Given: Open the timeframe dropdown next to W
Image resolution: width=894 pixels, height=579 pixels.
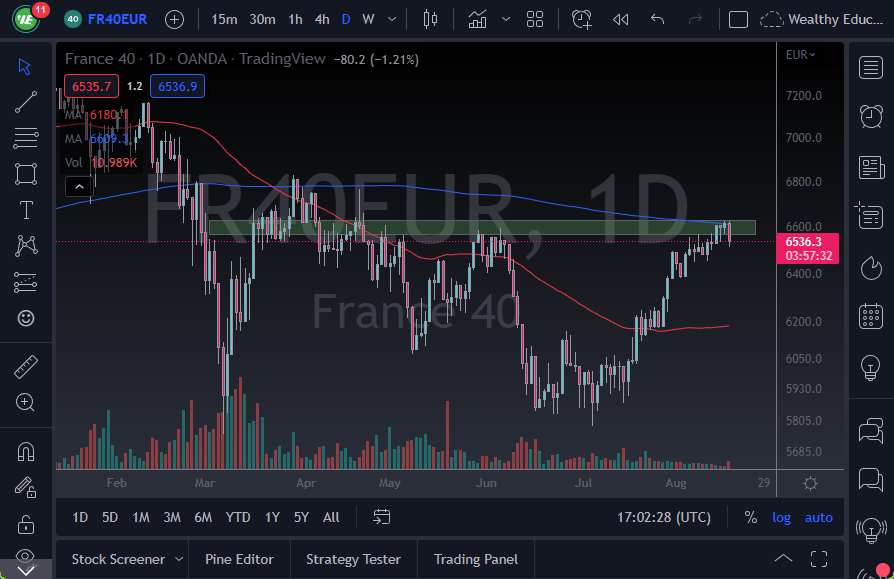Looking at the screenshot, I should [390, 18].
